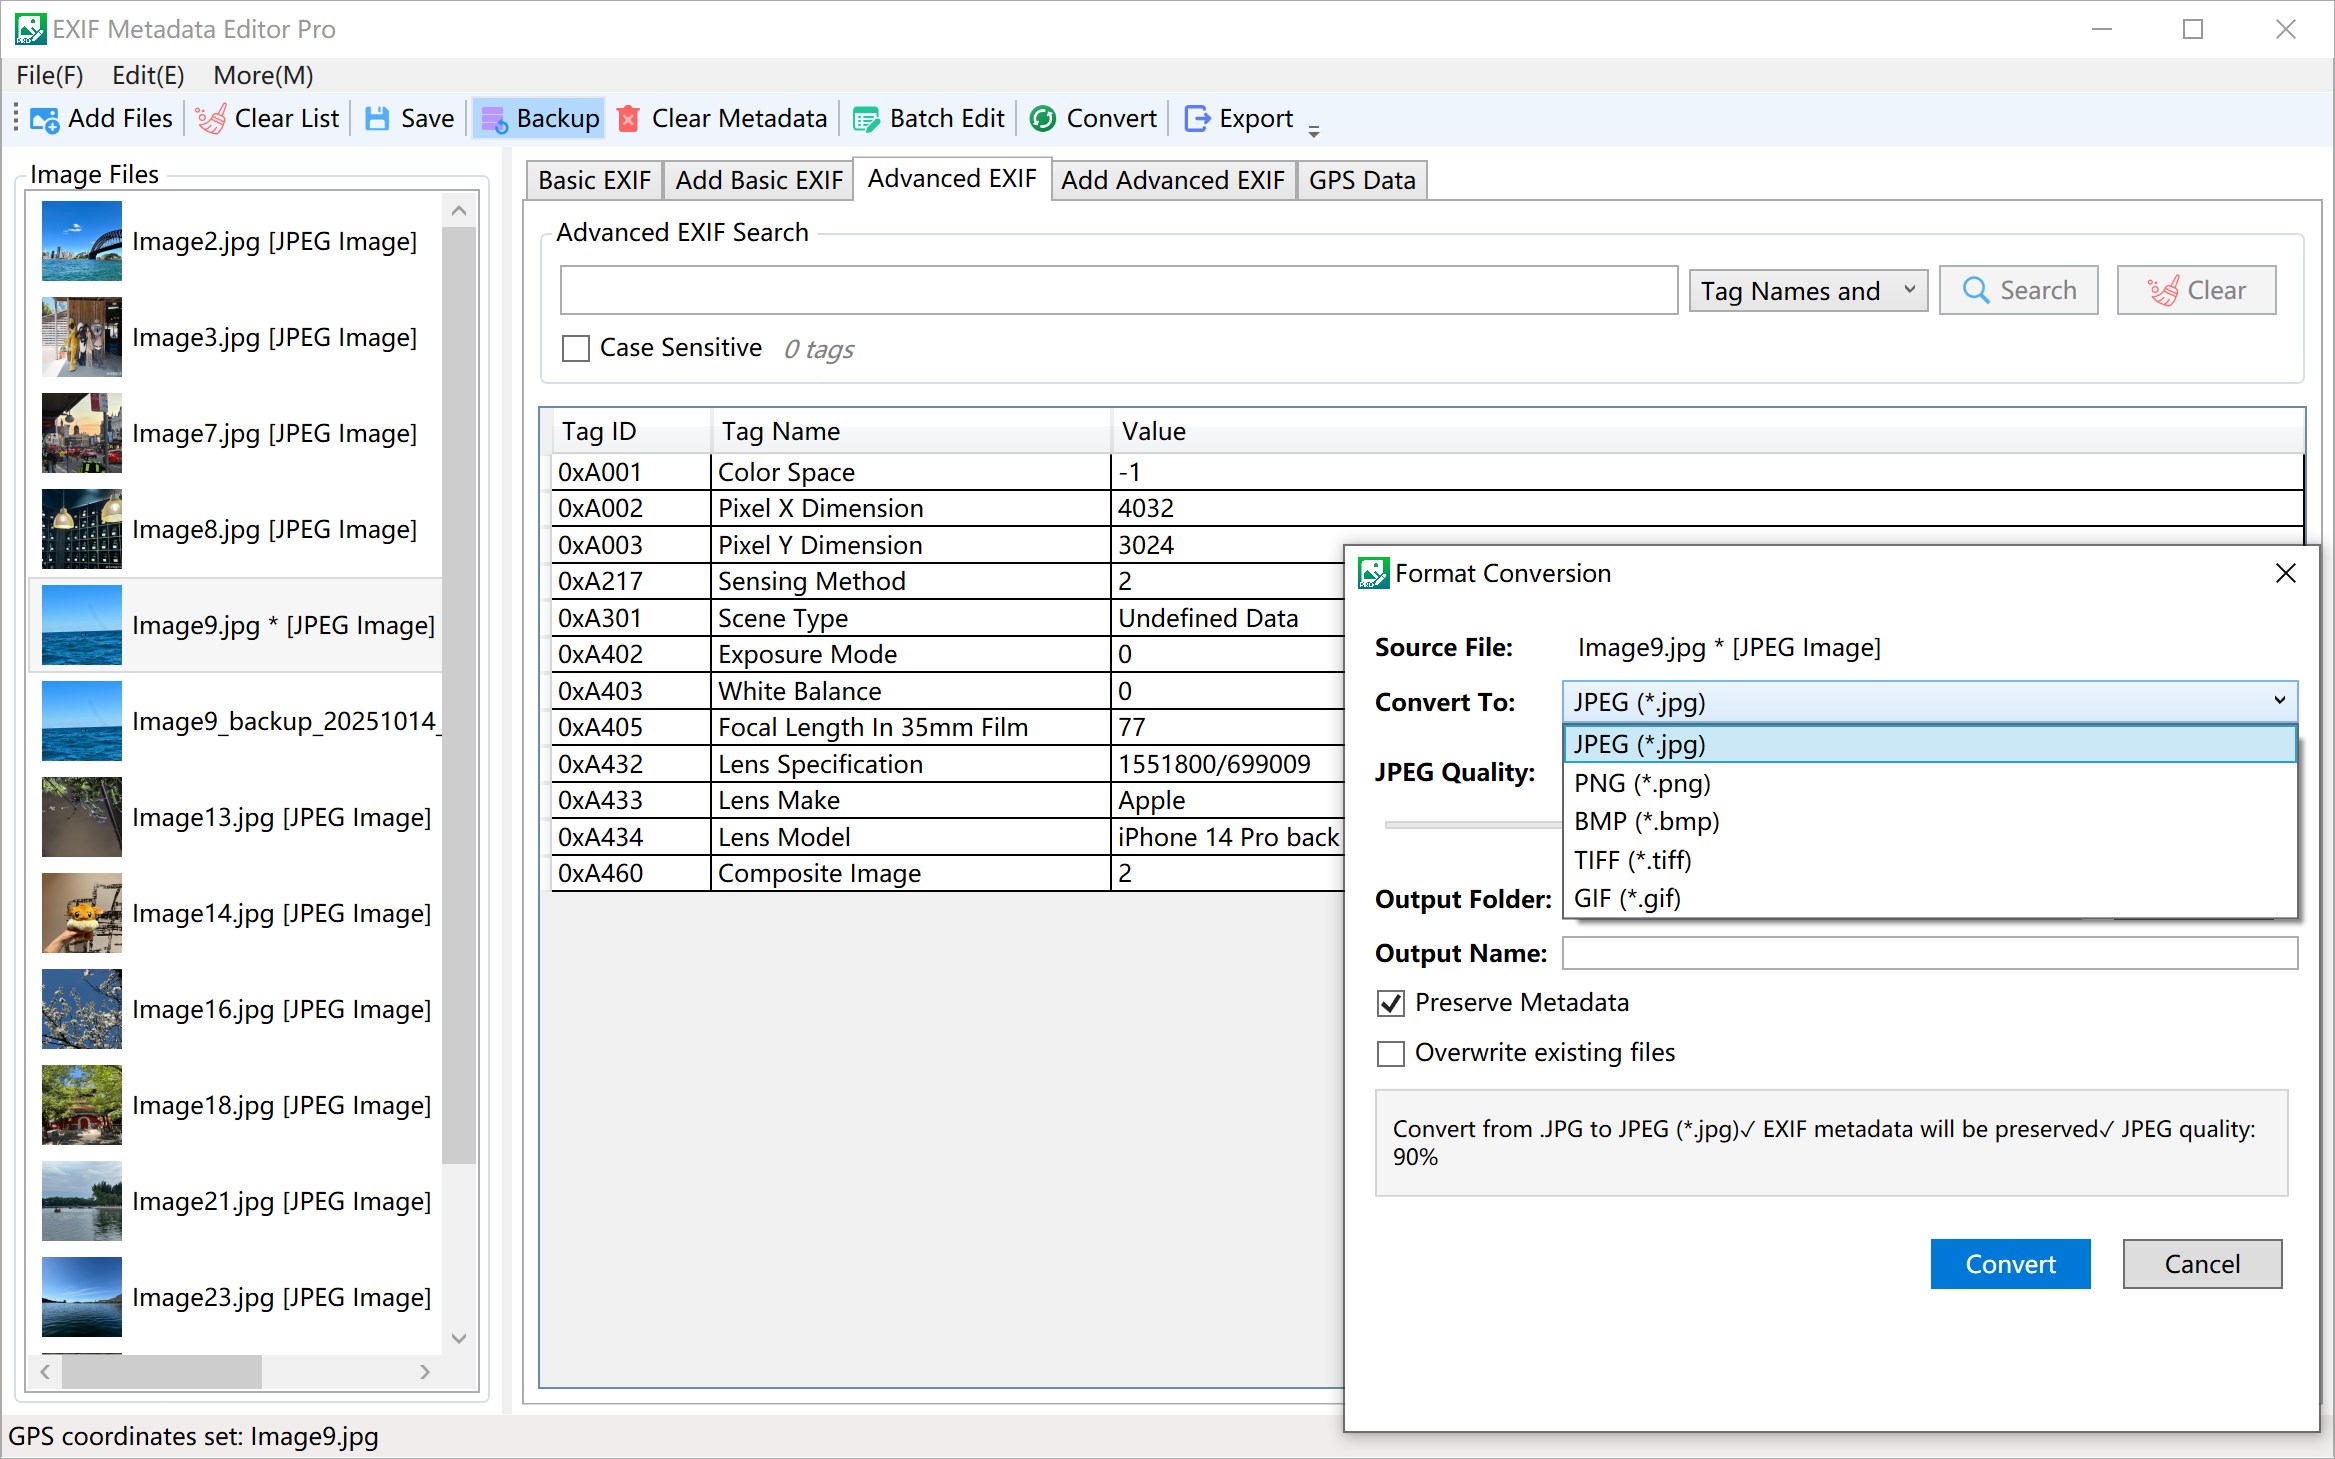Select PNG (*.png) from format list

pos(1642,783)
